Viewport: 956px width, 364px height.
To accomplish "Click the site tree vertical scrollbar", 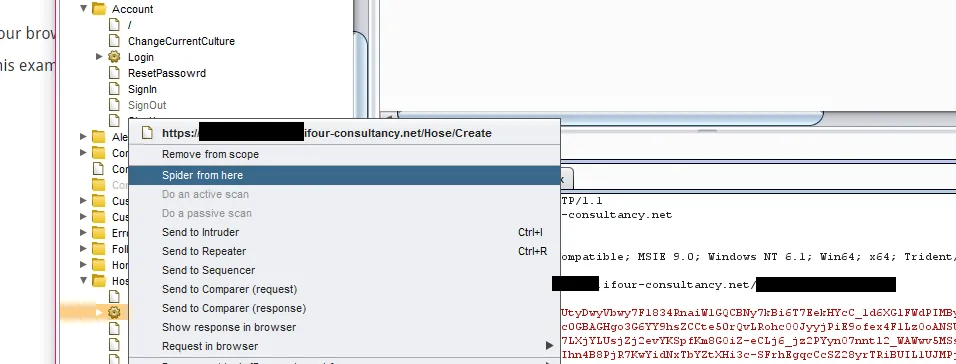I will [360, 76].
